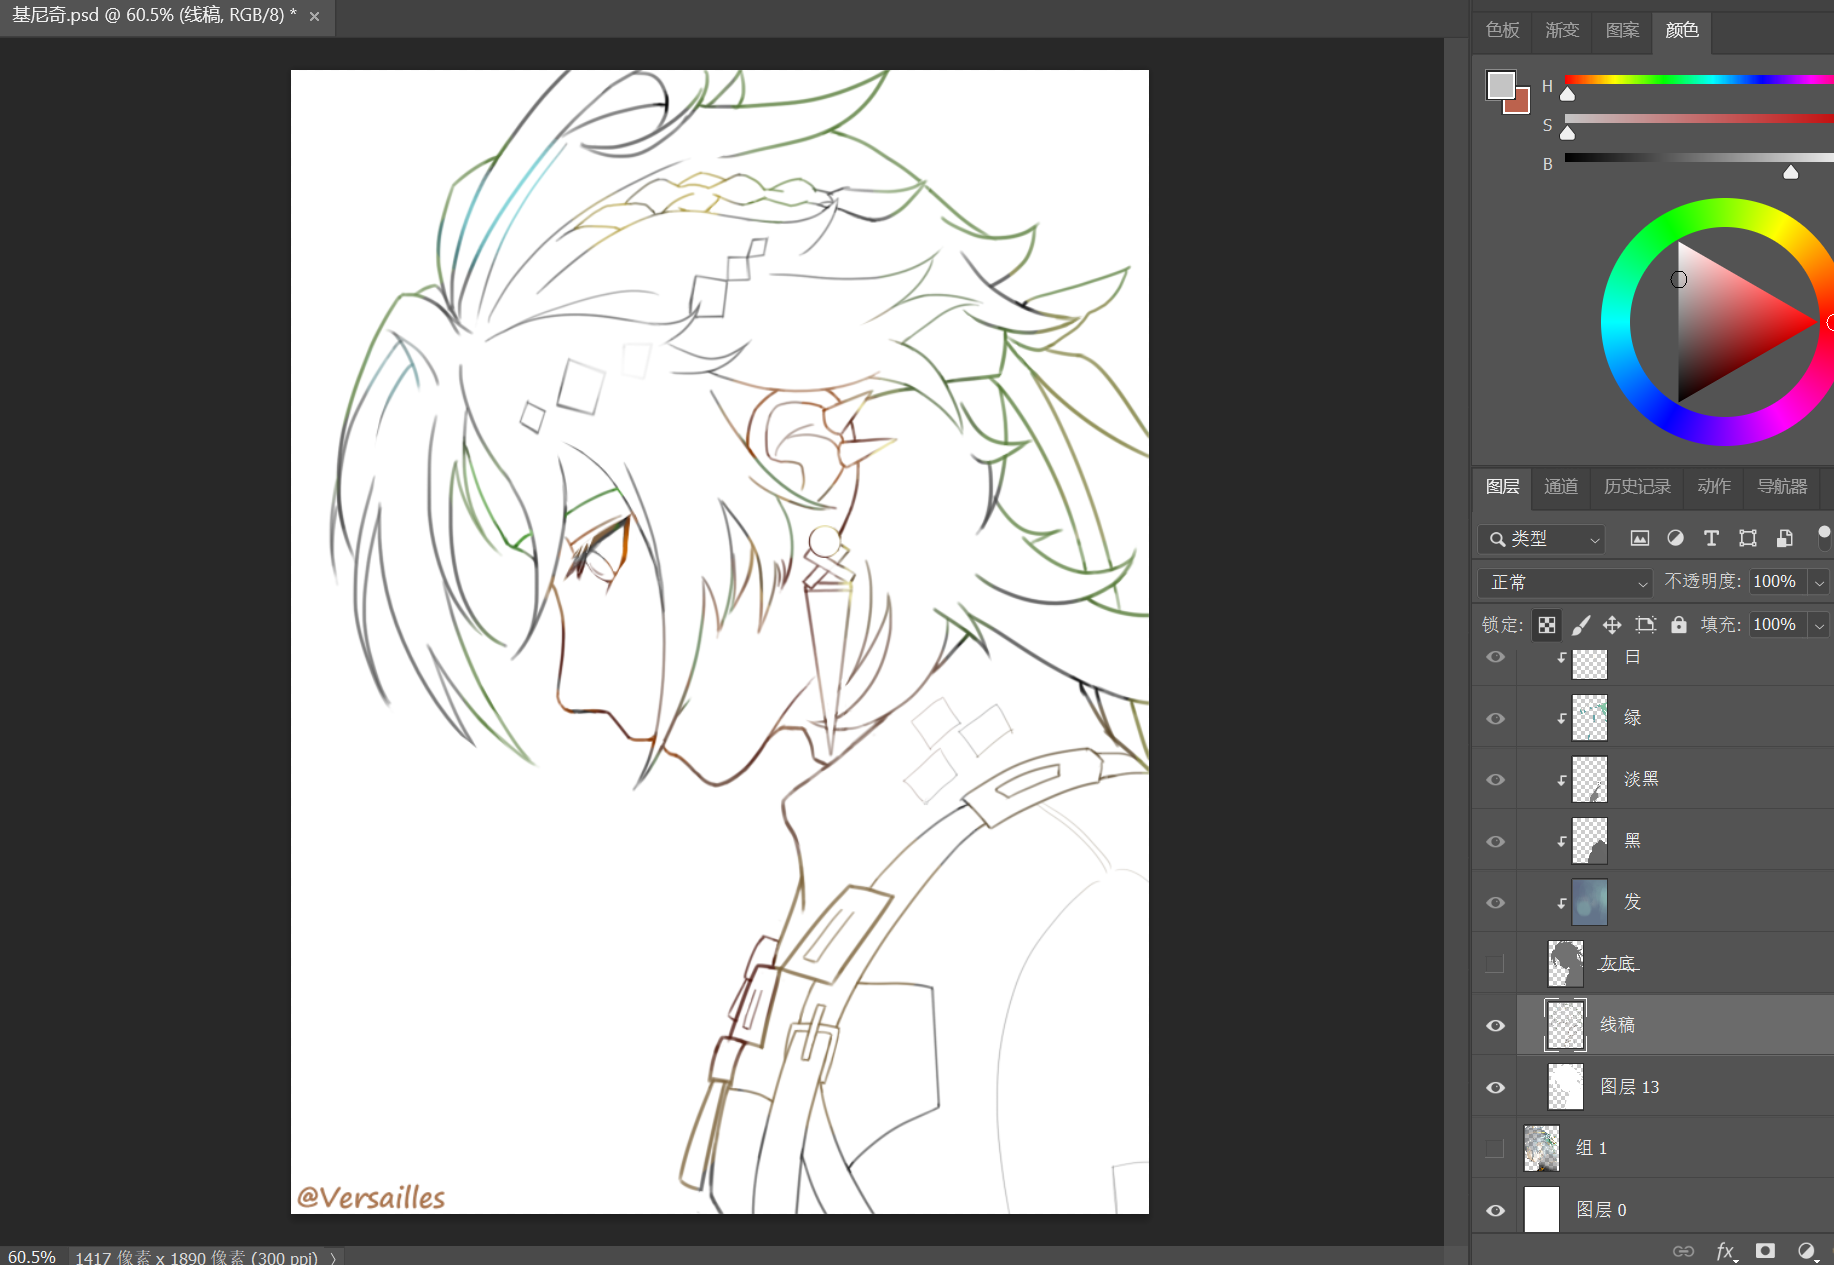Open the opacity slider dropdown arrow
This screenshot has height=1265, width=1834.
(1820, 582)
